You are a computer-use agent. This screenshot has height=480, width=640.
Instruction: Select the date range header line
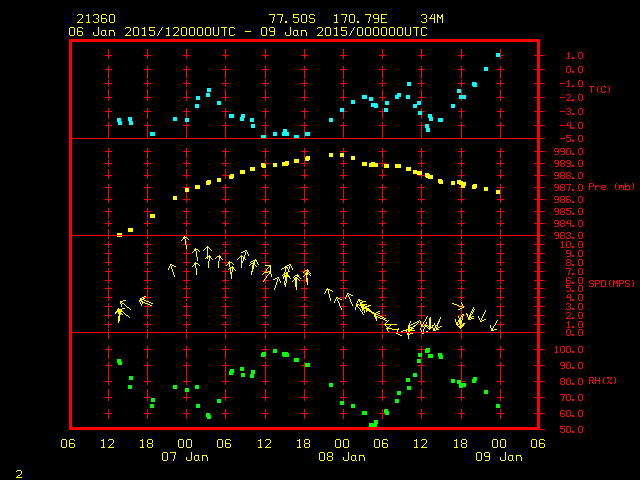click(247, 31)
